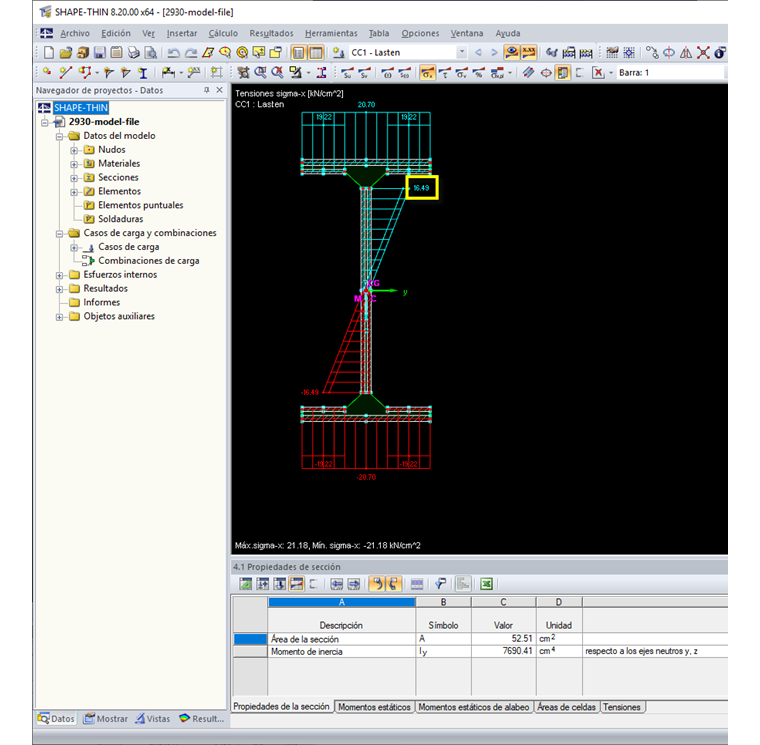This screenshot has height=745, width=760.
Task: Click the static moment Su icon
Action: [347, 73]
